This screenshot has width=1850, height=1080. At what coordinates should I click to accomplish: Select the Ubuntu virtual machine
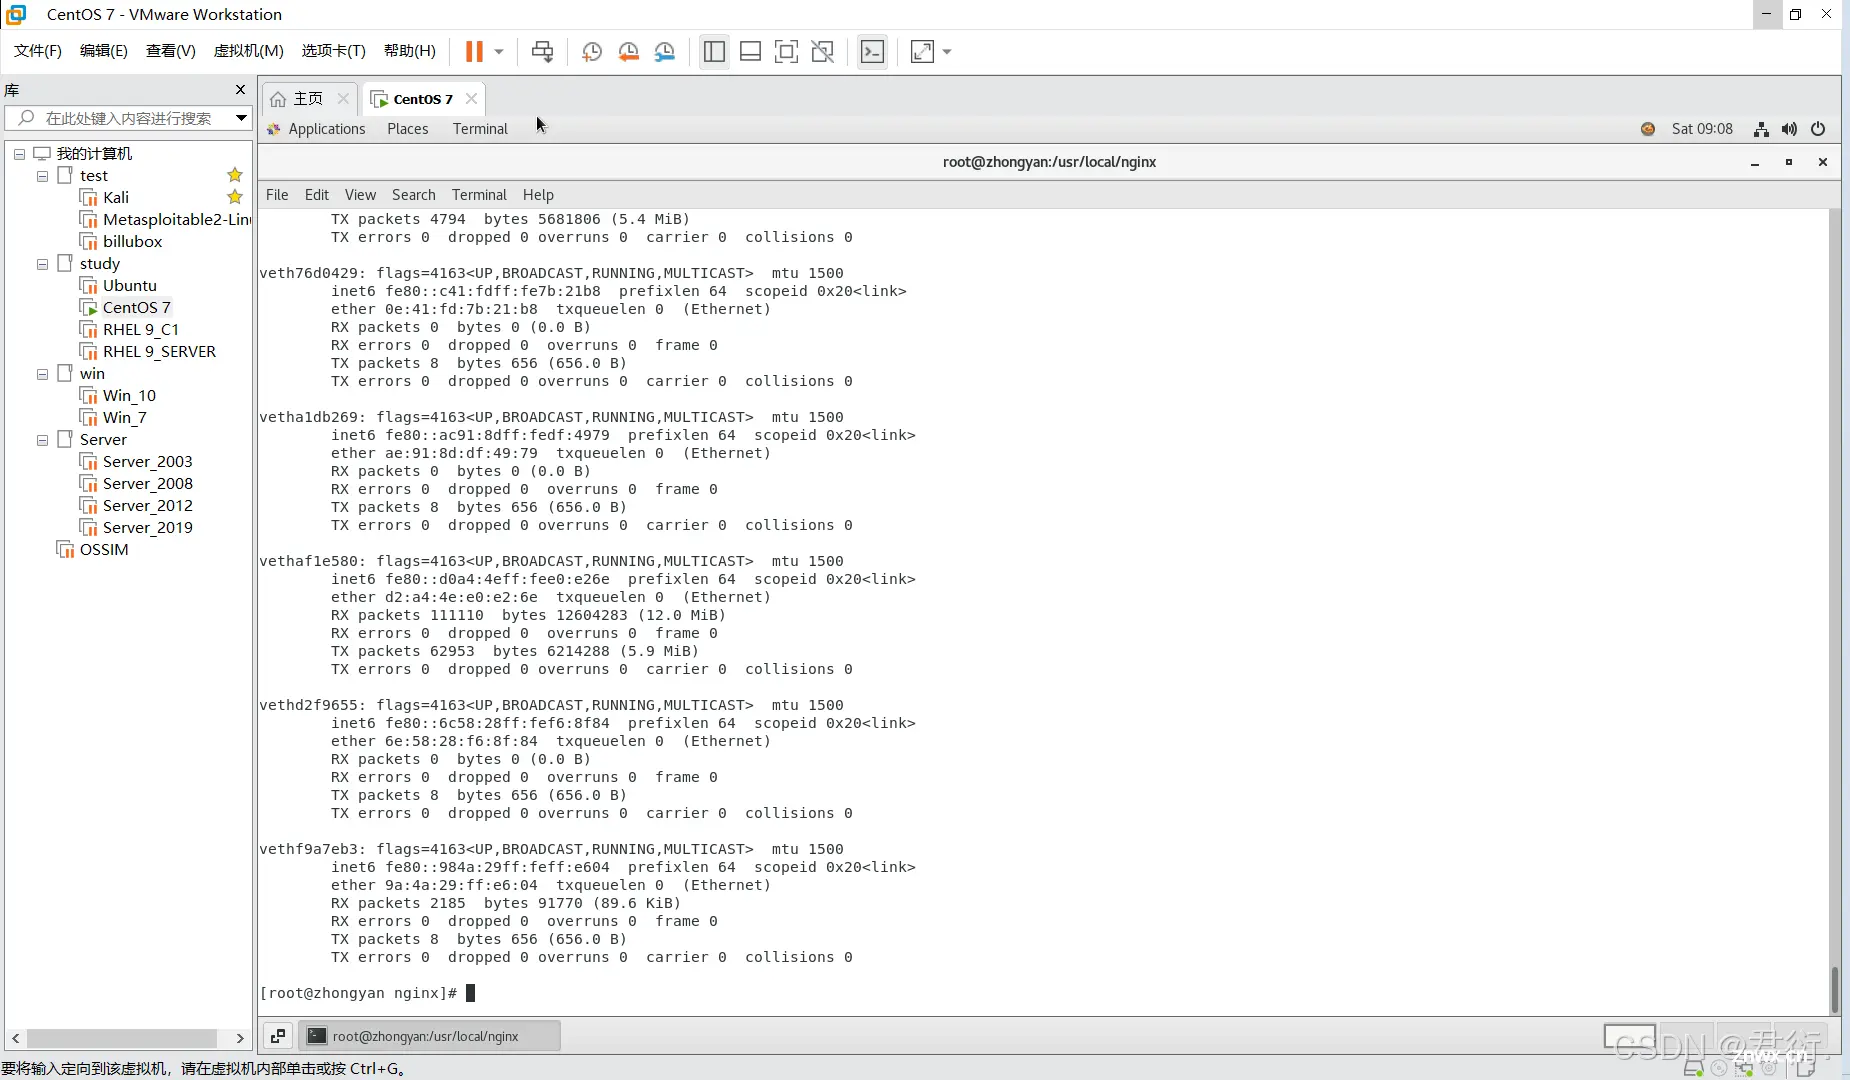129,285
